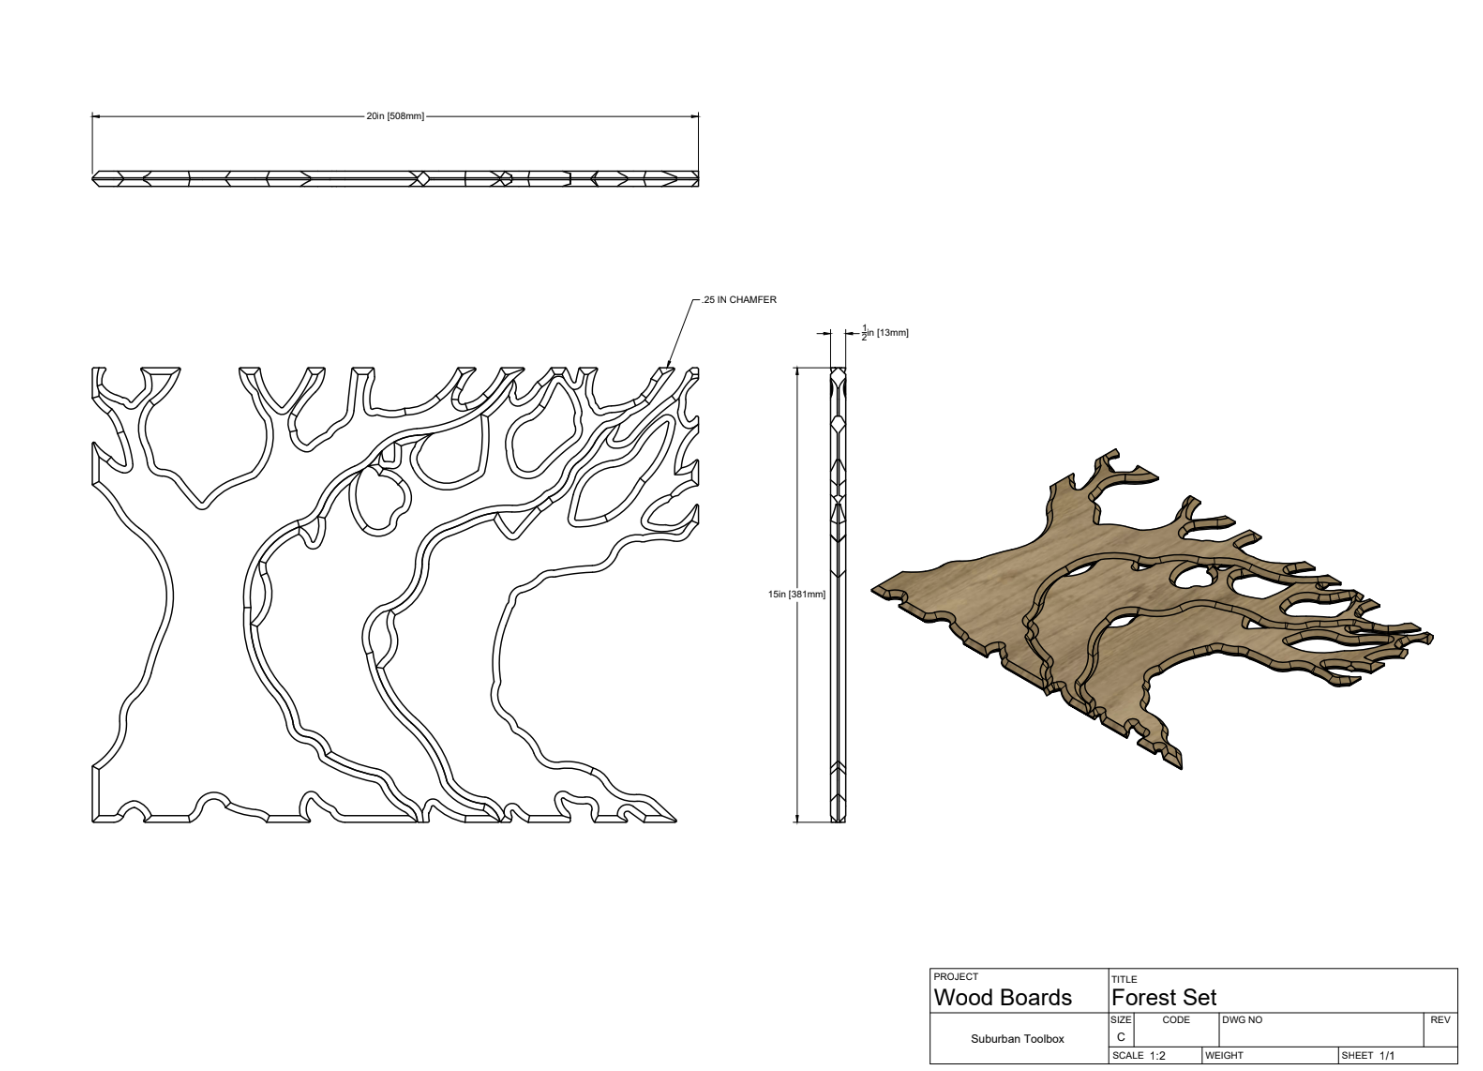Click the empty CODE cell in title block
Image resolution: width=1483 pixels, height=1071 pixels.
coord(1176,1036)
